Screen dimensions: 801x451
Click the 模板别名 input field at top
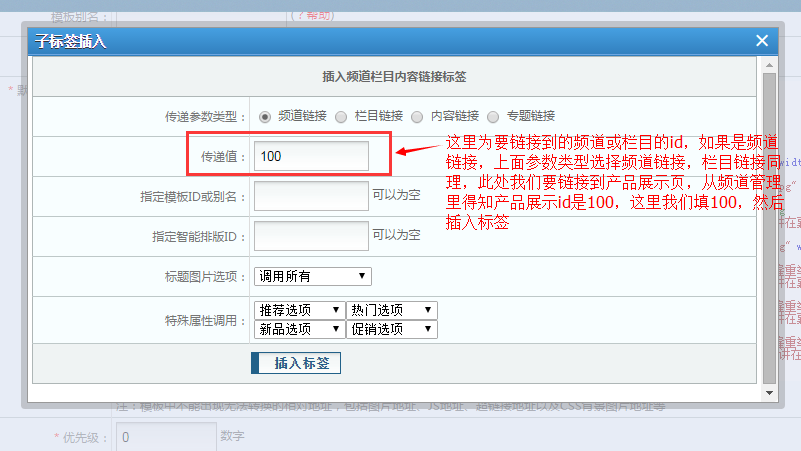pos(200,17)
